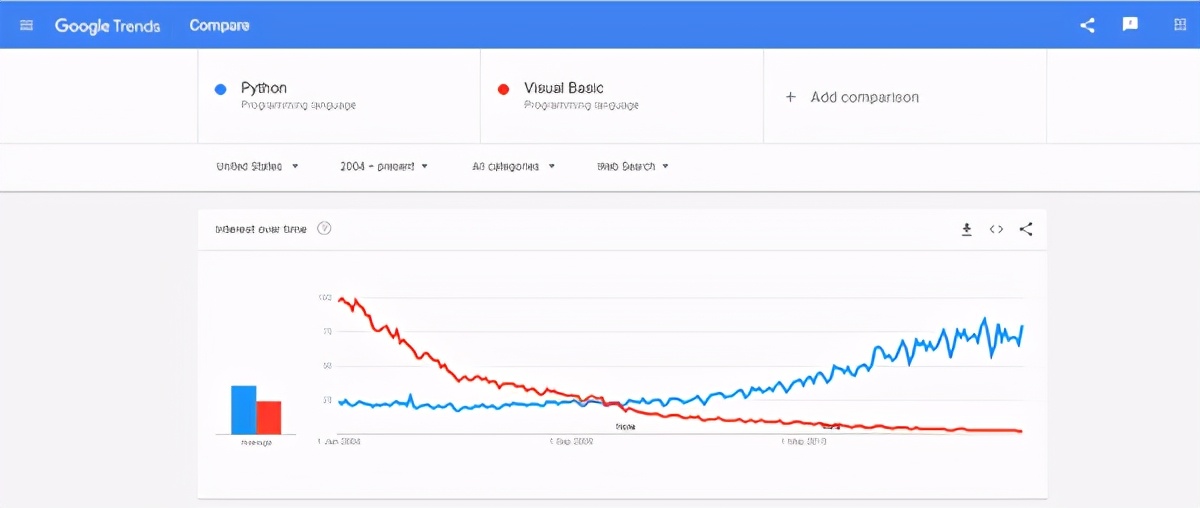
Task: Open the send feedback icon
Action: point(1130,25)
